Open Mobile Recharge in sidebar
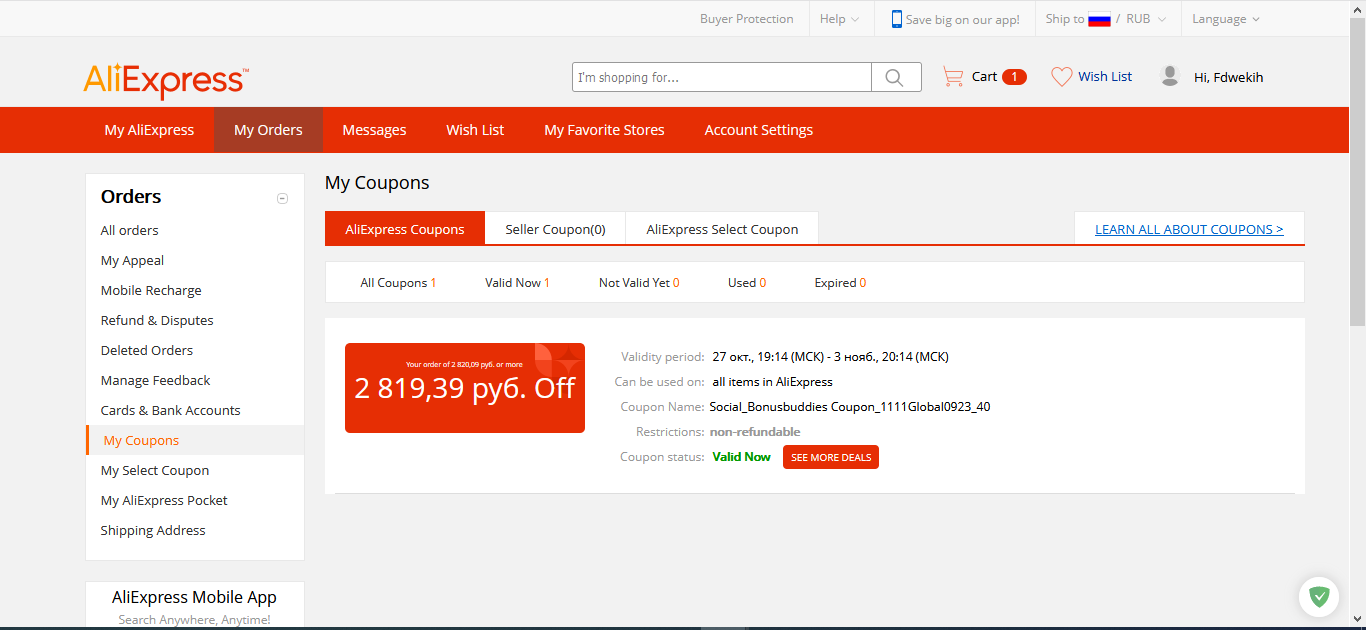This screenshot has width=1366, height=630. click(x=151, y=290)
